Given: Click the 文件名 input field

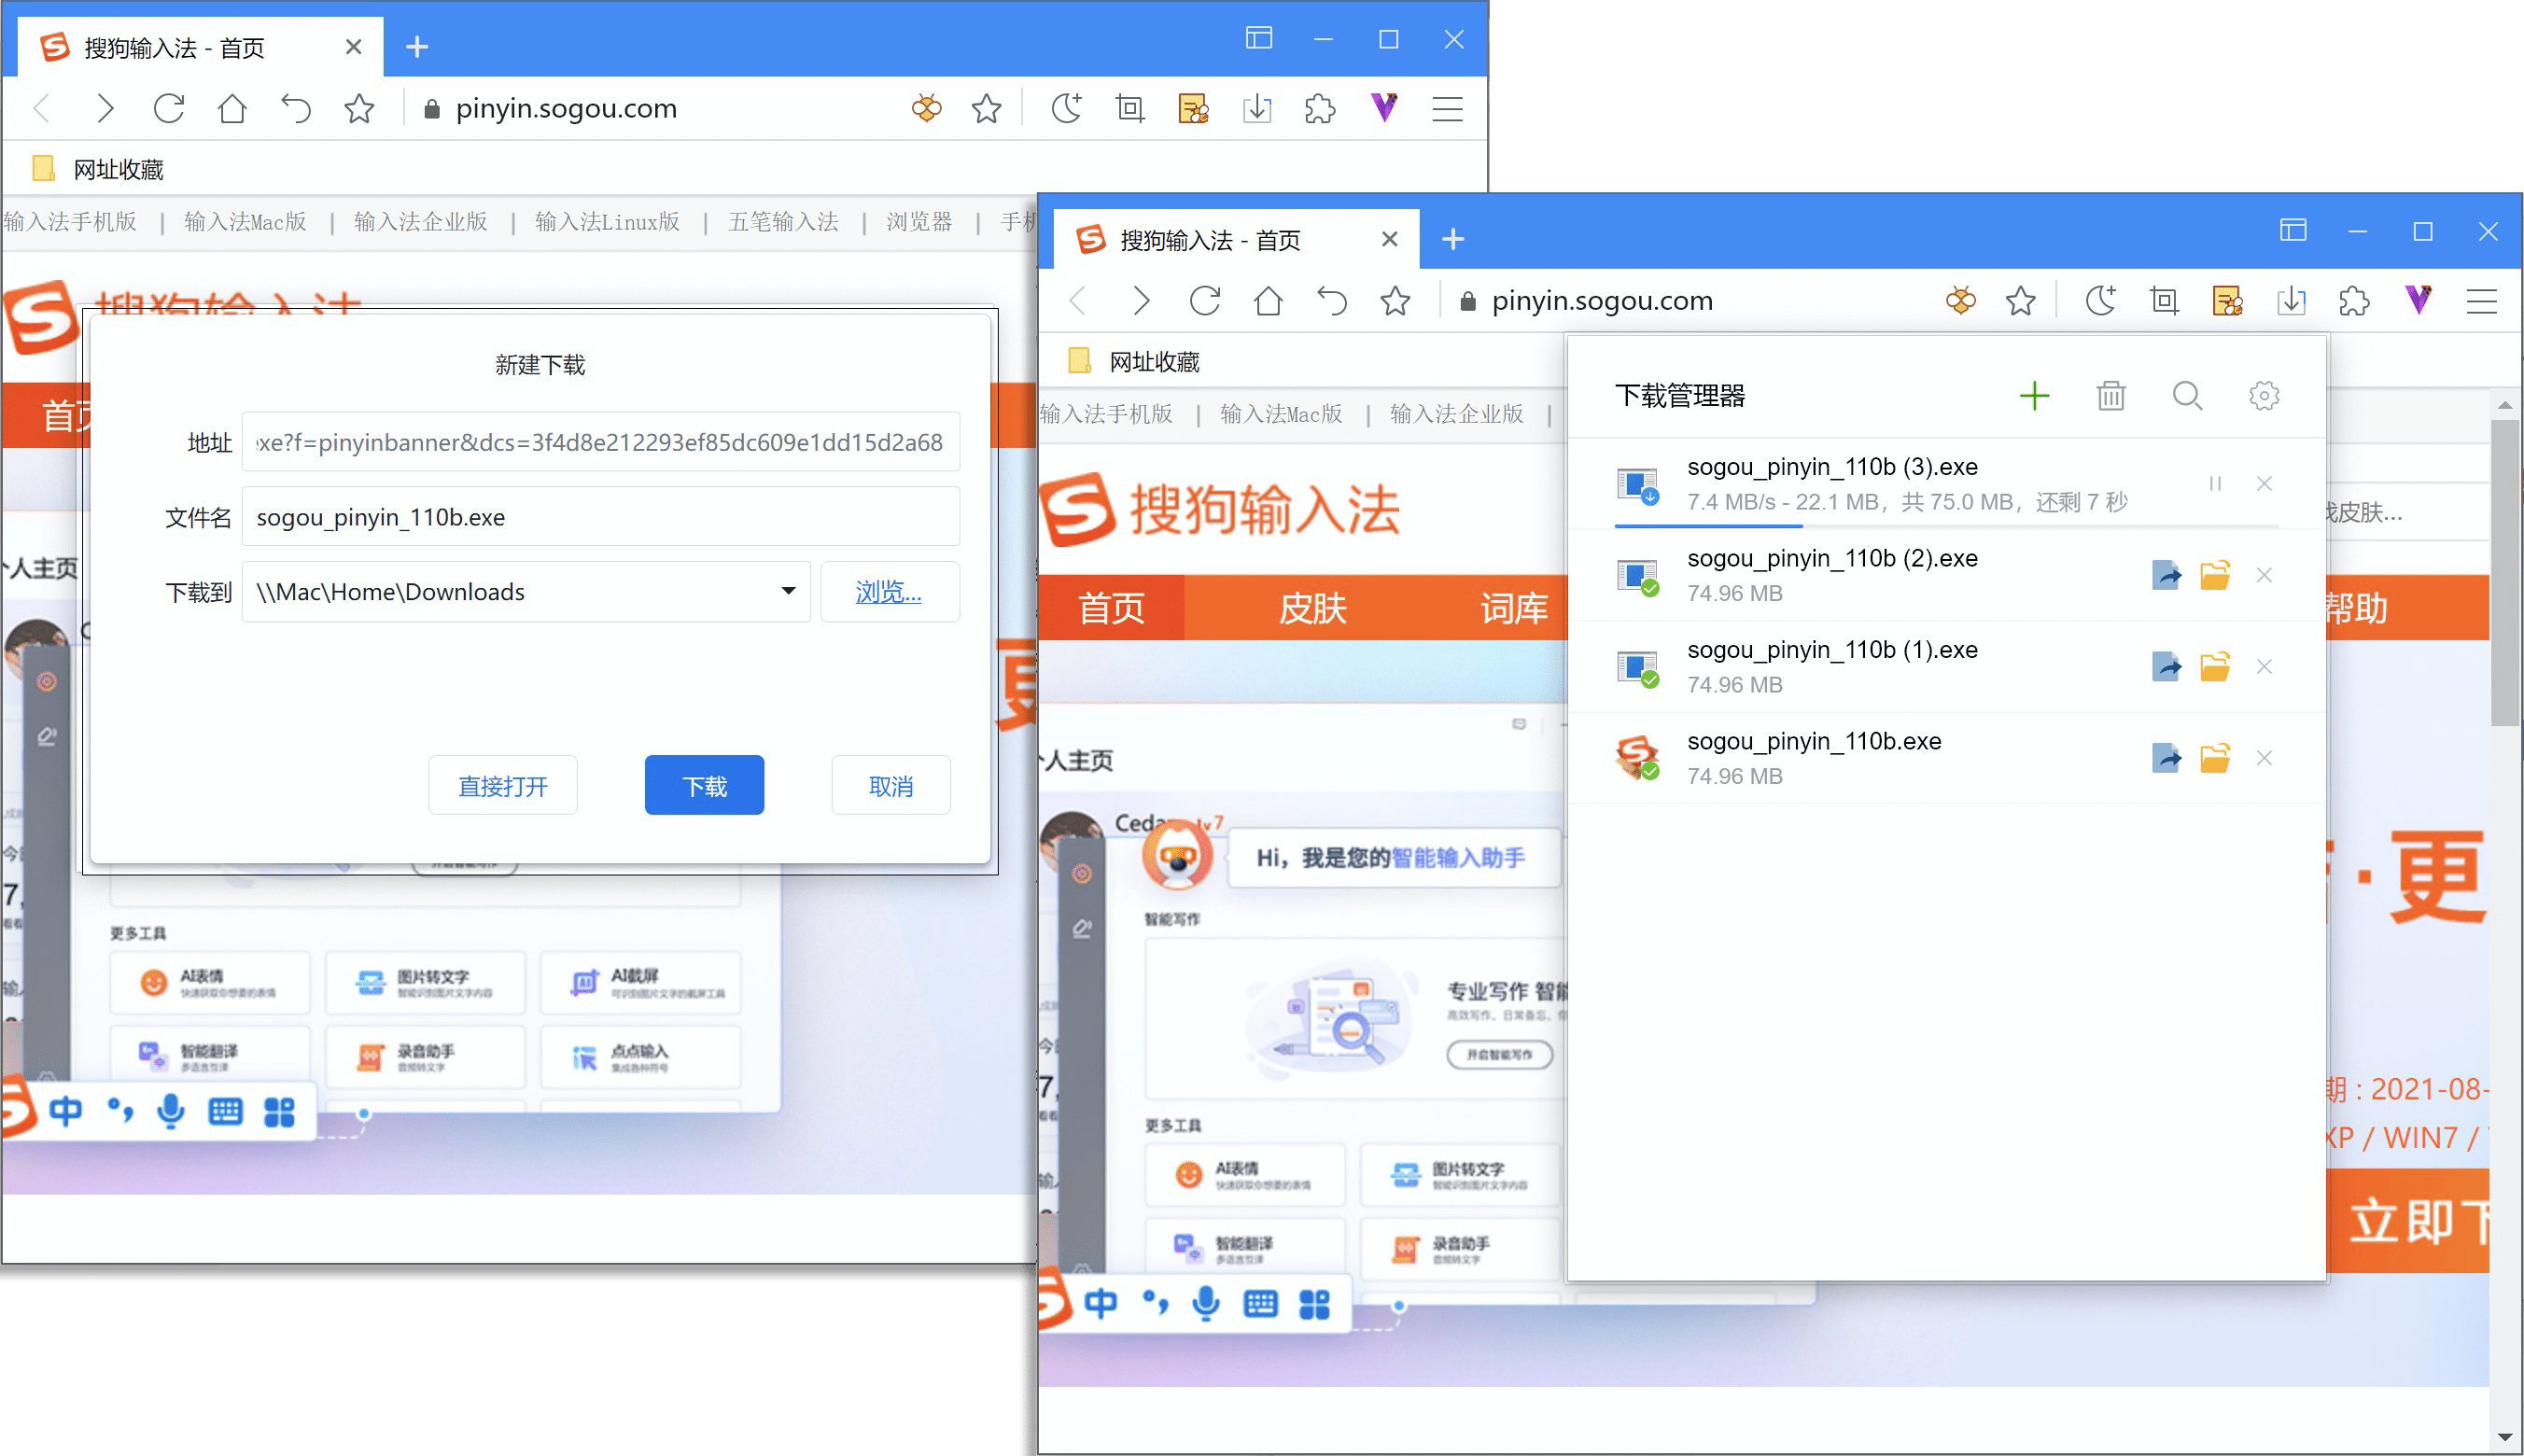Looking at the screenshot, I should [600, 517].
